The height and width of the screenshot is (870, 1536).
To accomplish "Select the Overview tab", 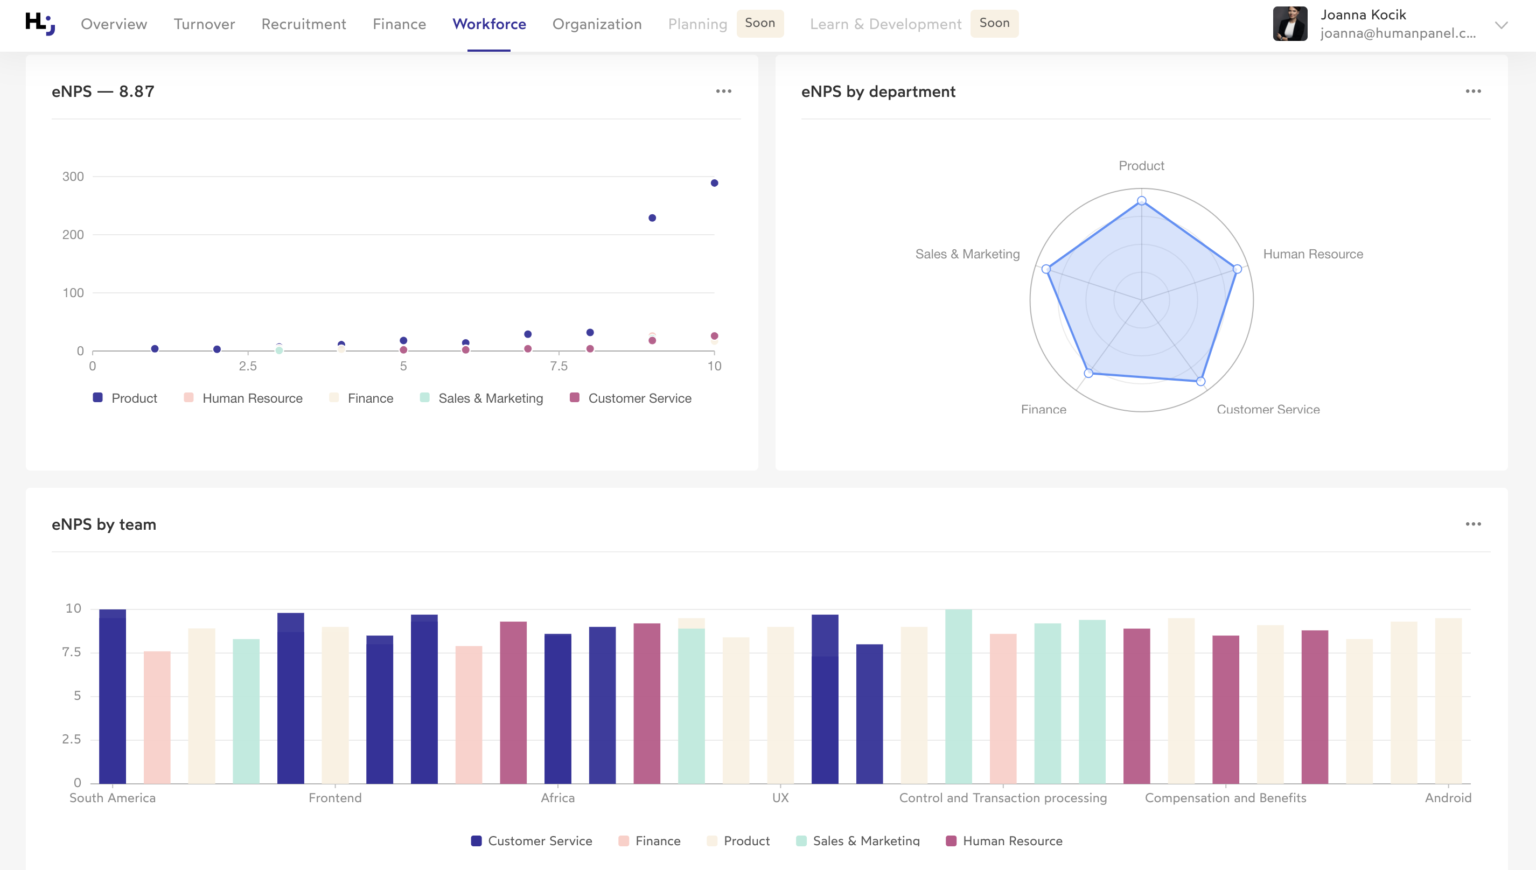I will click(x=114, y=24).
